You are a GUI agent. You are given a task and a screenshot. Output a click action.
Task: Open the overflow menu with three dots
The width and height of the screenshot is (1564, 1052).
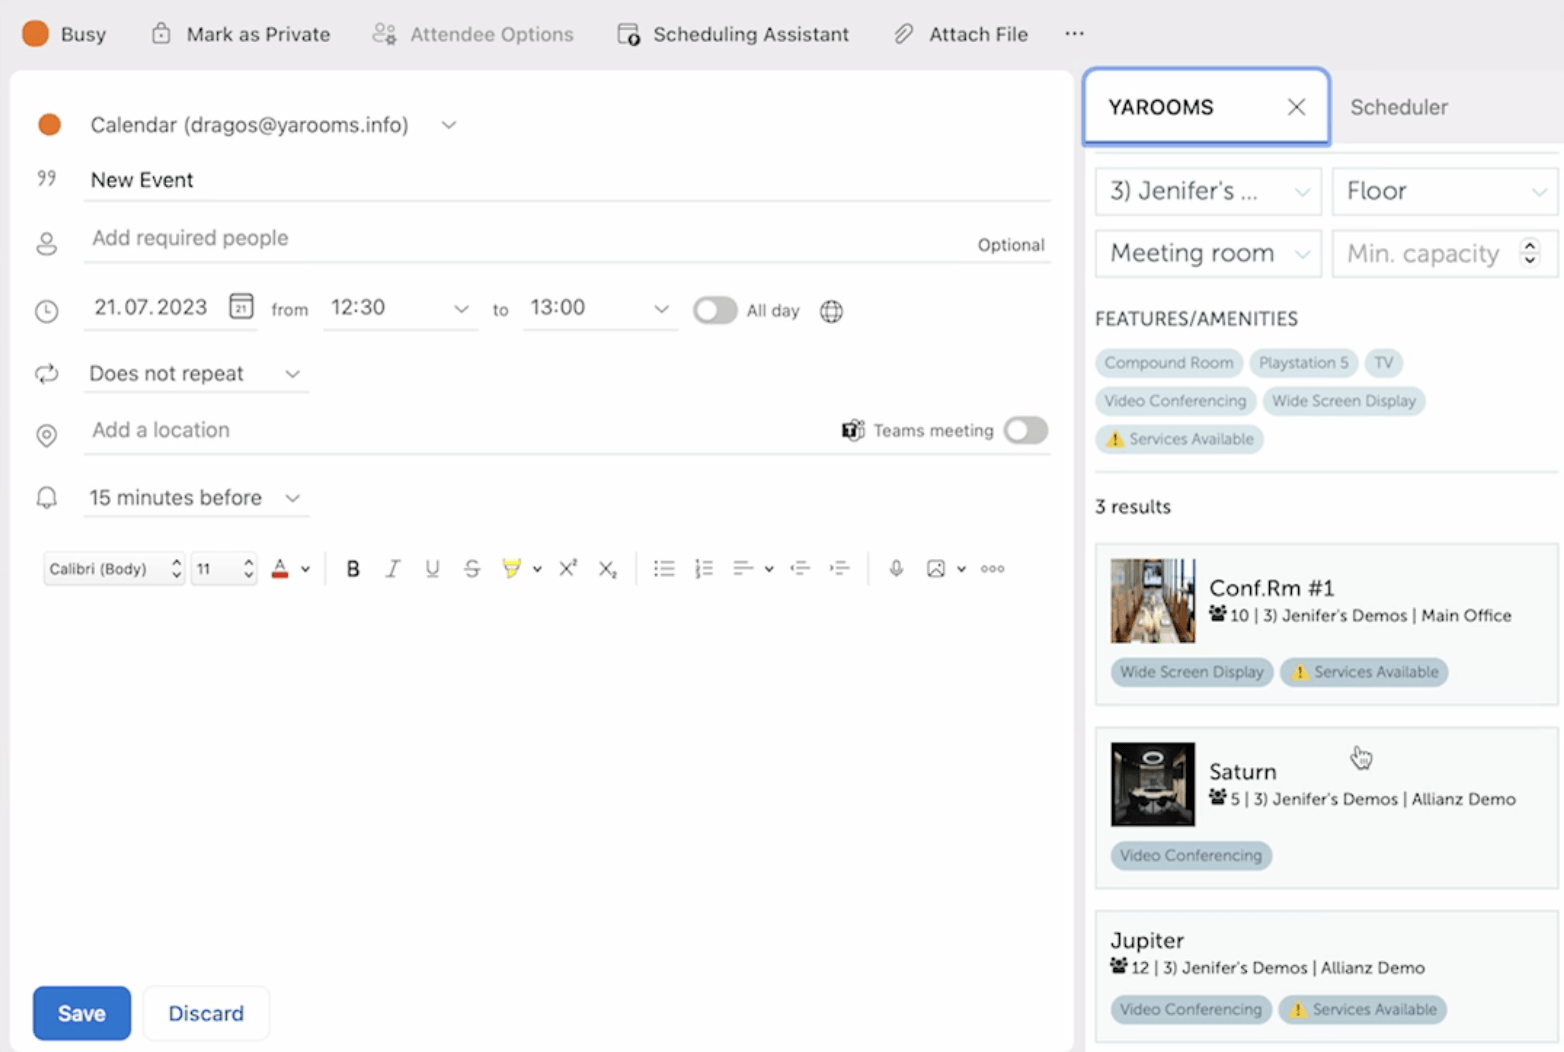point(1074,33)
